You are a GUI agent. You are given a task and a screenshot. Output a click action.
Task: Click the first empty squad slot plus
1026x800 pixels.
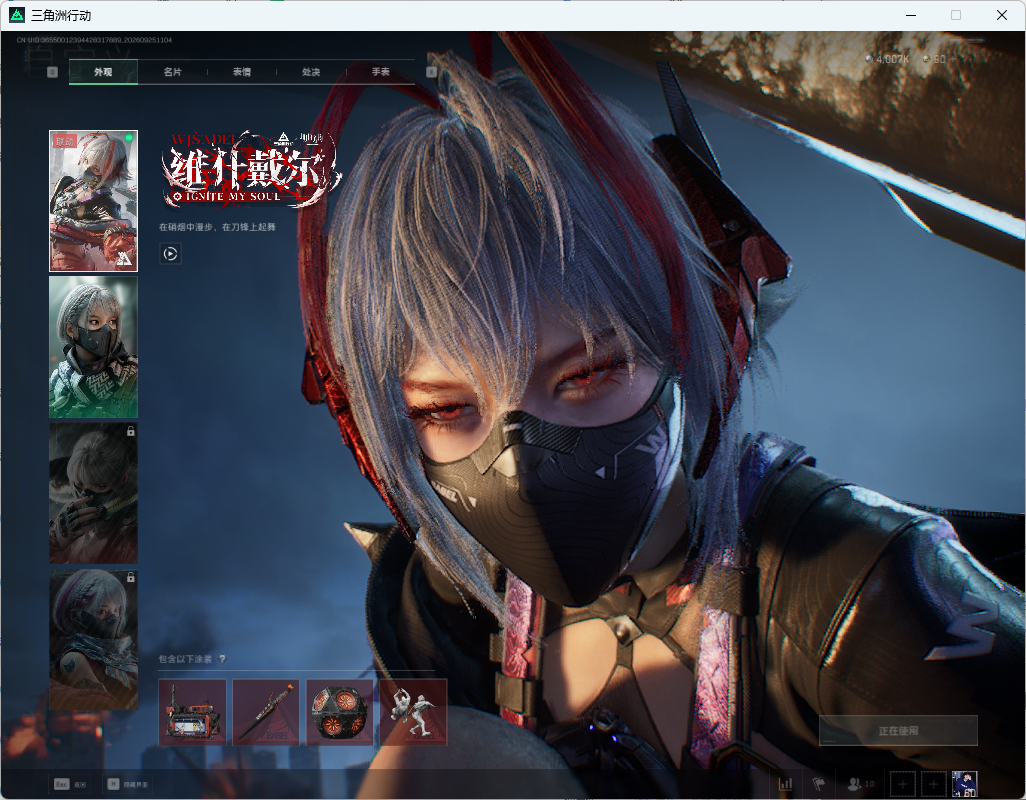(902, 784)
